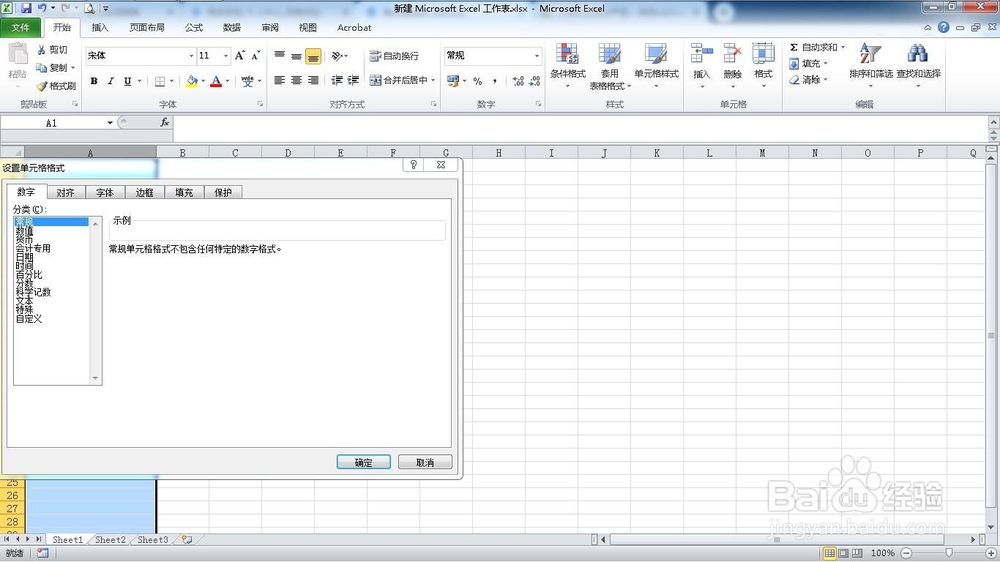Open 套用表格格式 table styles

click(610, 66)
